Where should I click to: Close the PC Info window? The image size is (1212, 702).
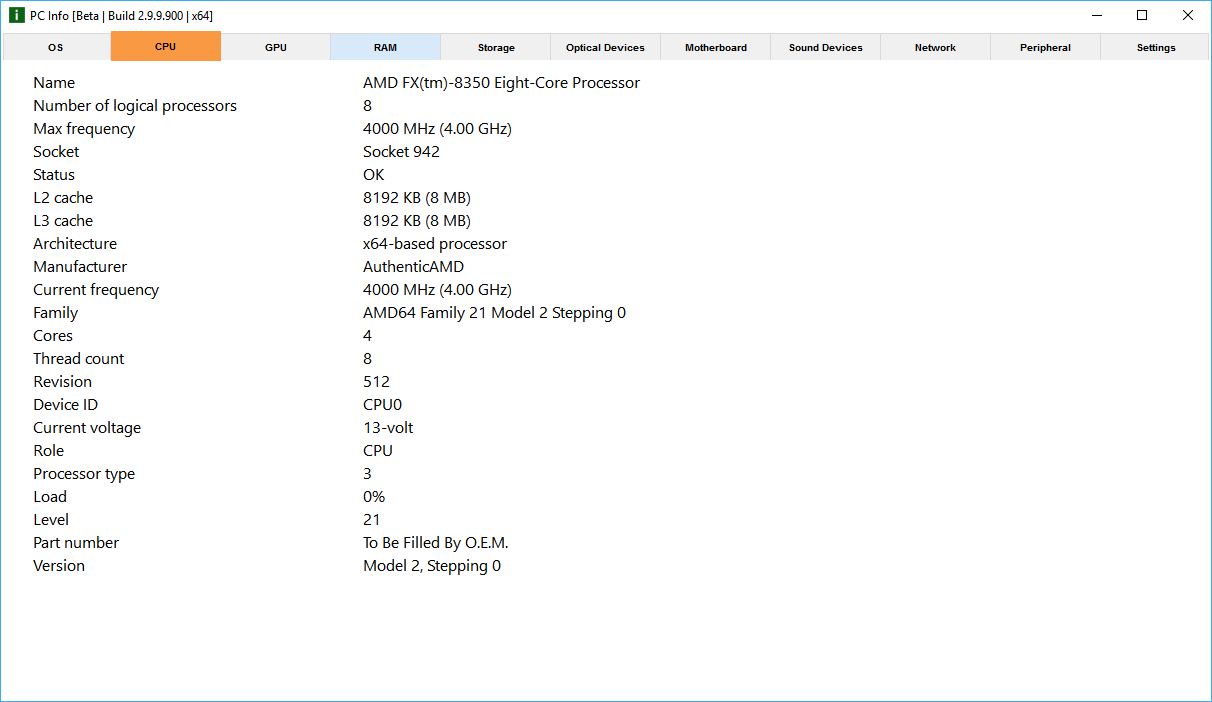tap(1188, 16)
